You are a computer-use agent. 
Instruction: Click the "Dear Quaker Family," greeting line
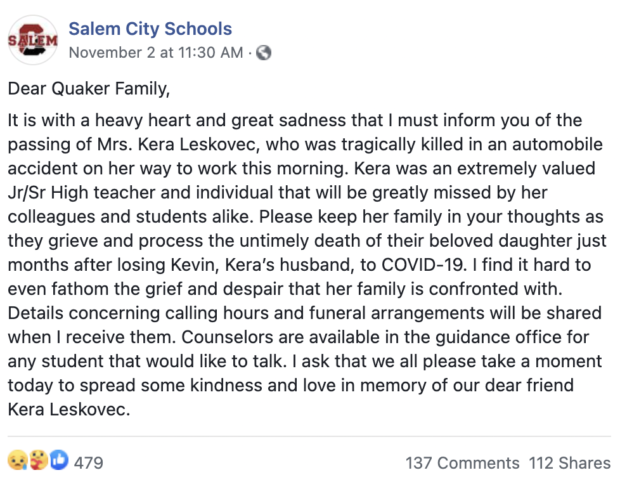[x=89, y=89]
